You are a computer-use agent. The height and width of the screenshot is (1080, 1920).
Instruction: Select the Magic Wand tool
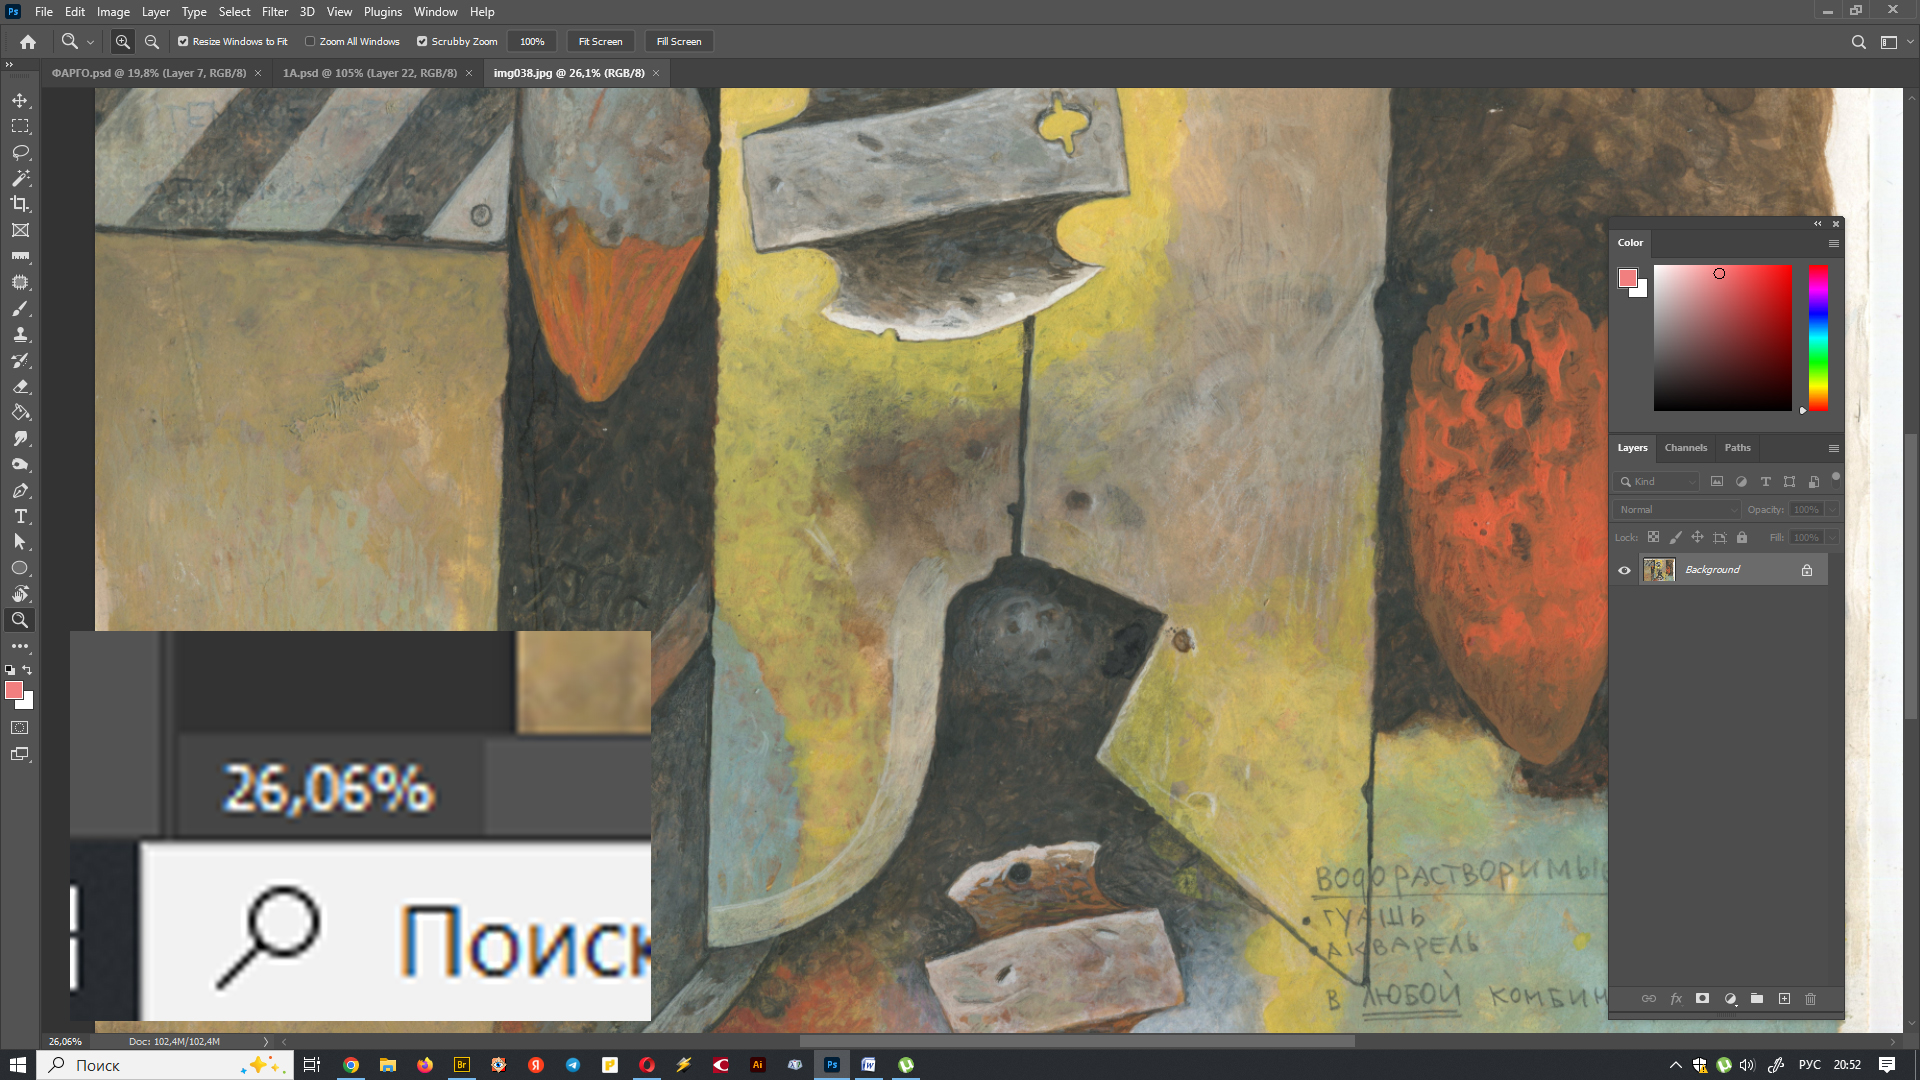click(x=20, y=178)
